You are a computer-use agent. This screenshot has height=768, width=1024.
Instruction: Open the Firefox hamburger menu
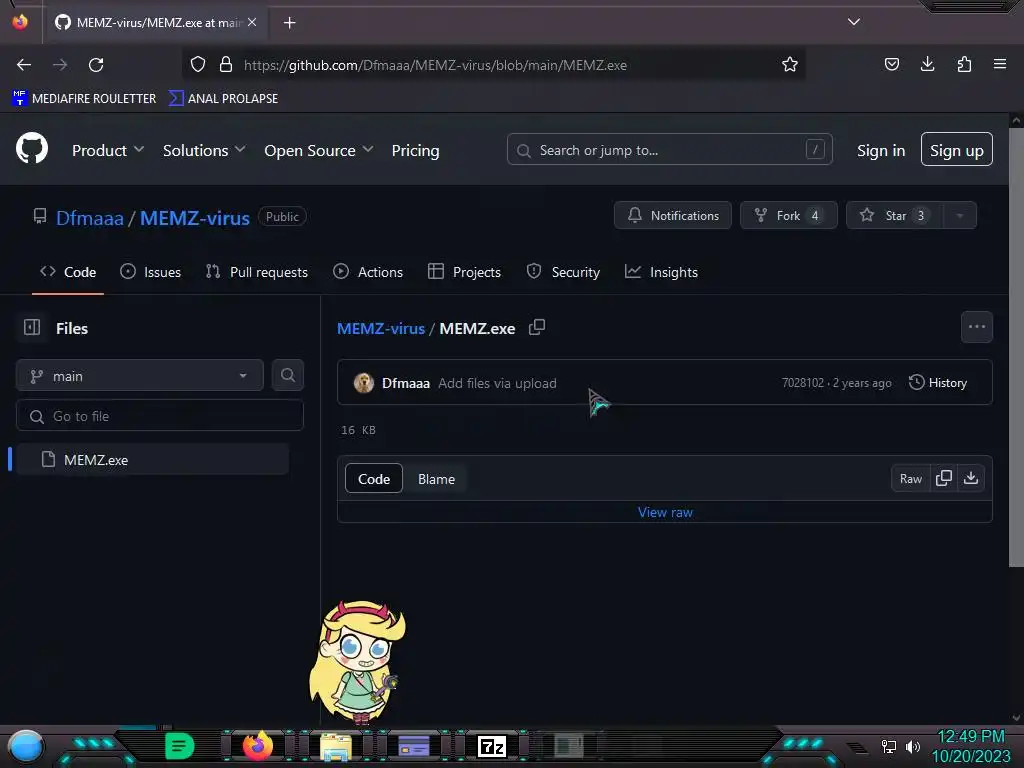(1000, 64)
